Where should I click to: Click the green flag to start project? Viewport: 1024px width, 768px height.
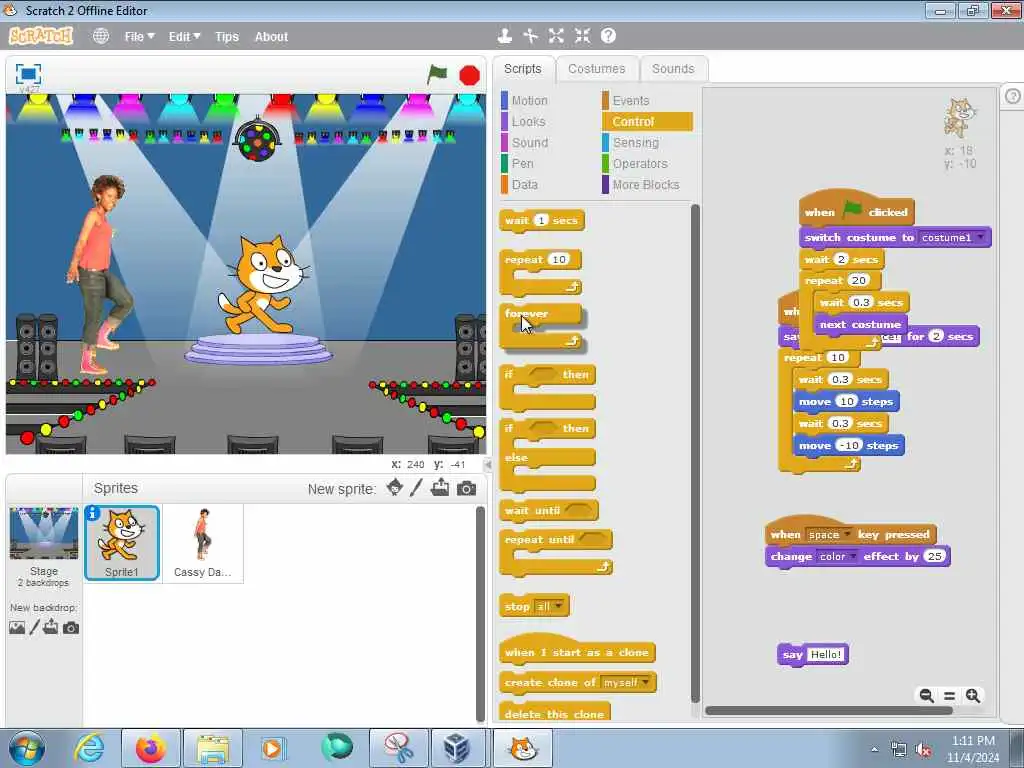437,74
